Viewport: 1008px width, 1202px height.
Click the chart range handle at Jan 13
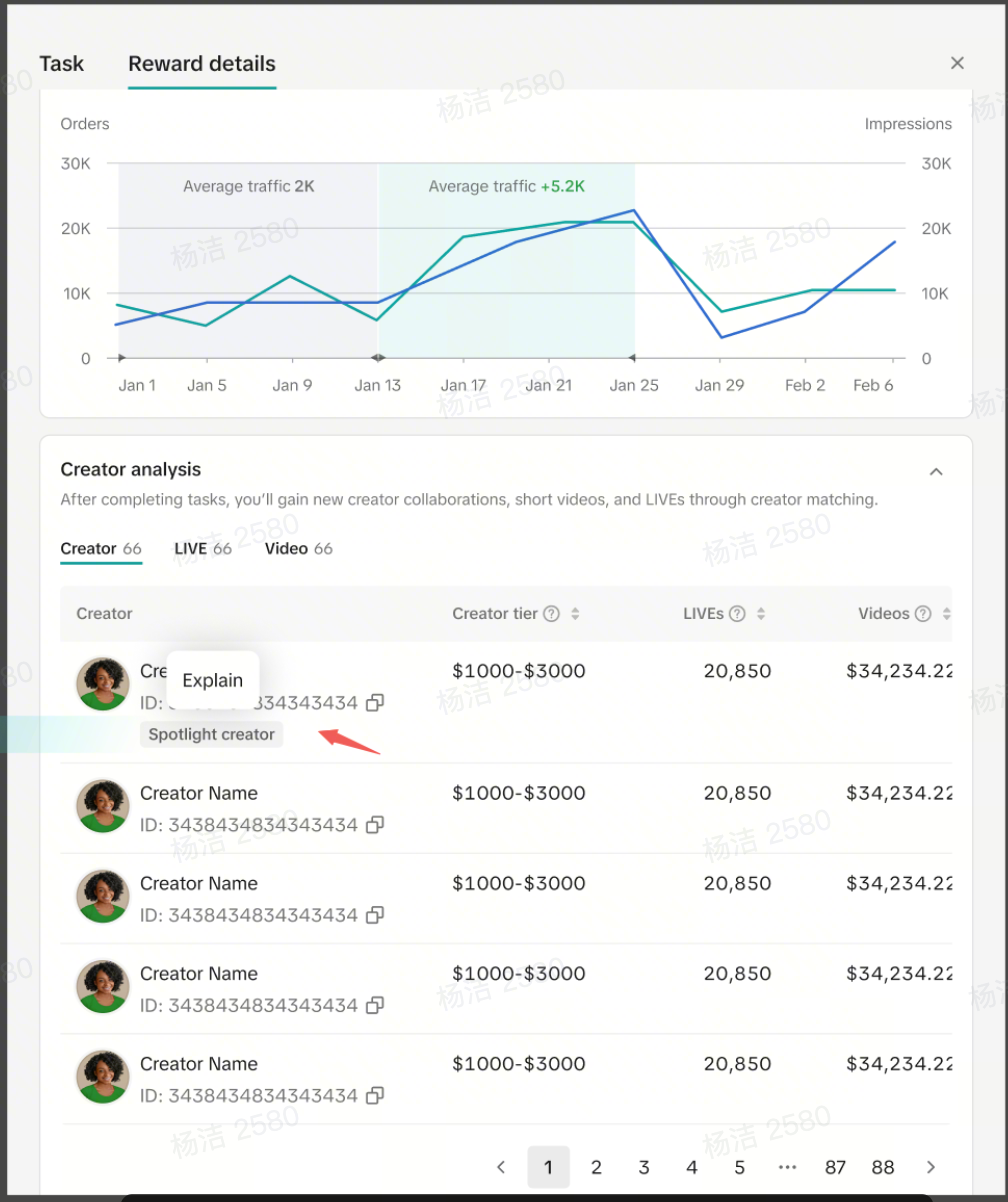coord(378,358)
